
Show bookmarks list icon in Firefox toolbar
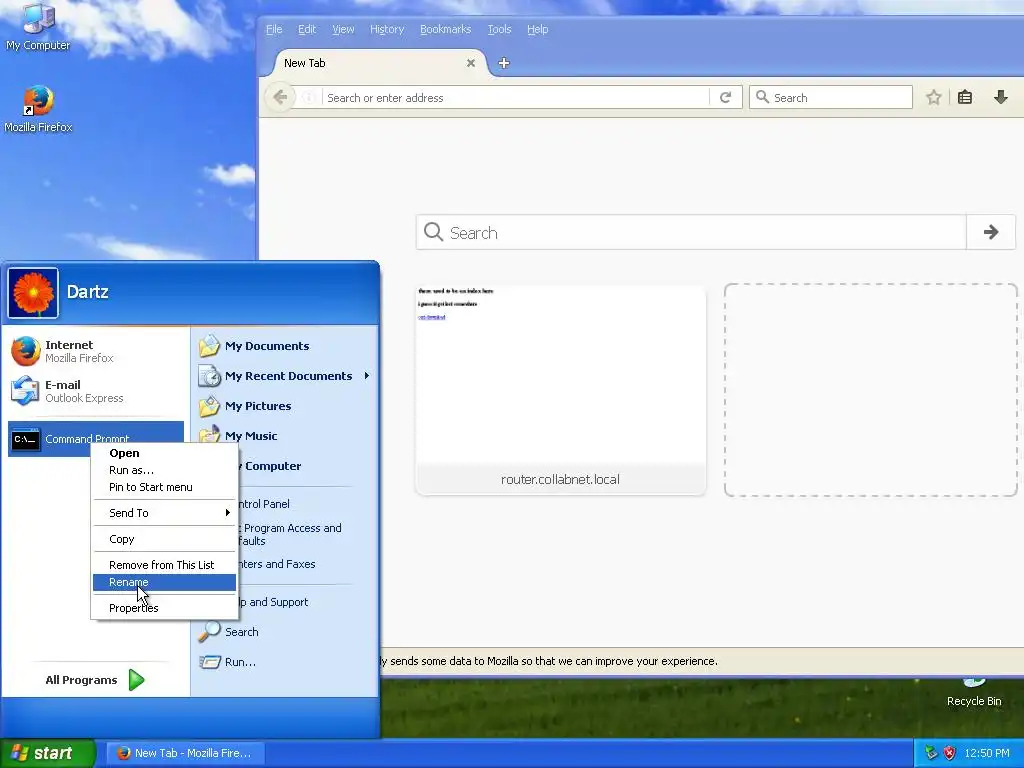click(965, 98)
